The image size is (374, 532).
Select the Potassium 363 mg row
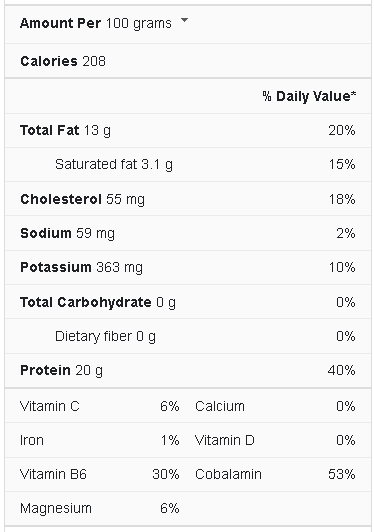point(188,267)
